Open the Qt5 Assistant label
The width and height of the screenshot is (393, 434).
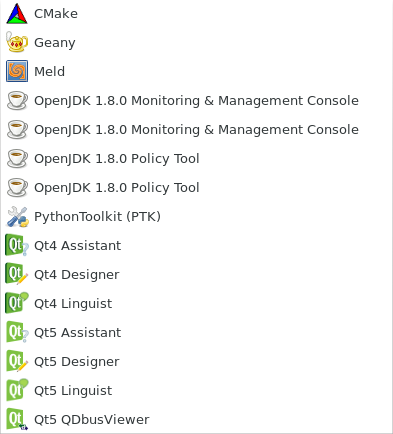[77, 332]
